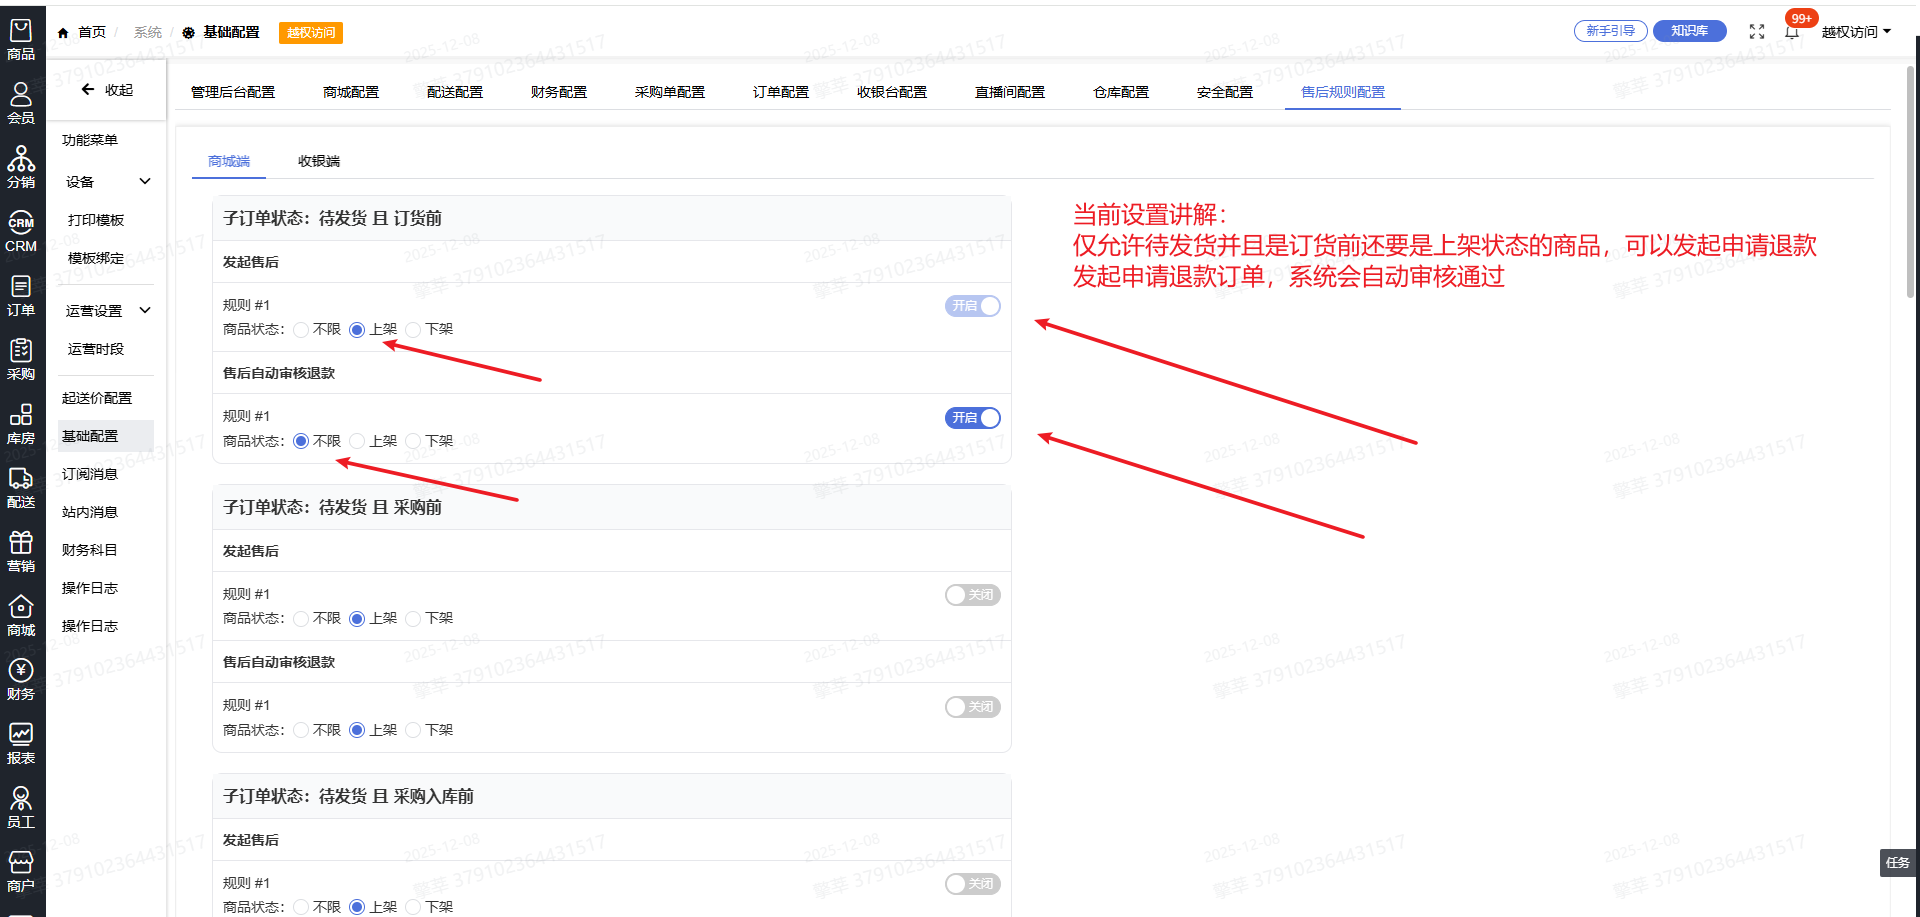Open the 越权访问 user dropdown

(x=1855, y=32)
